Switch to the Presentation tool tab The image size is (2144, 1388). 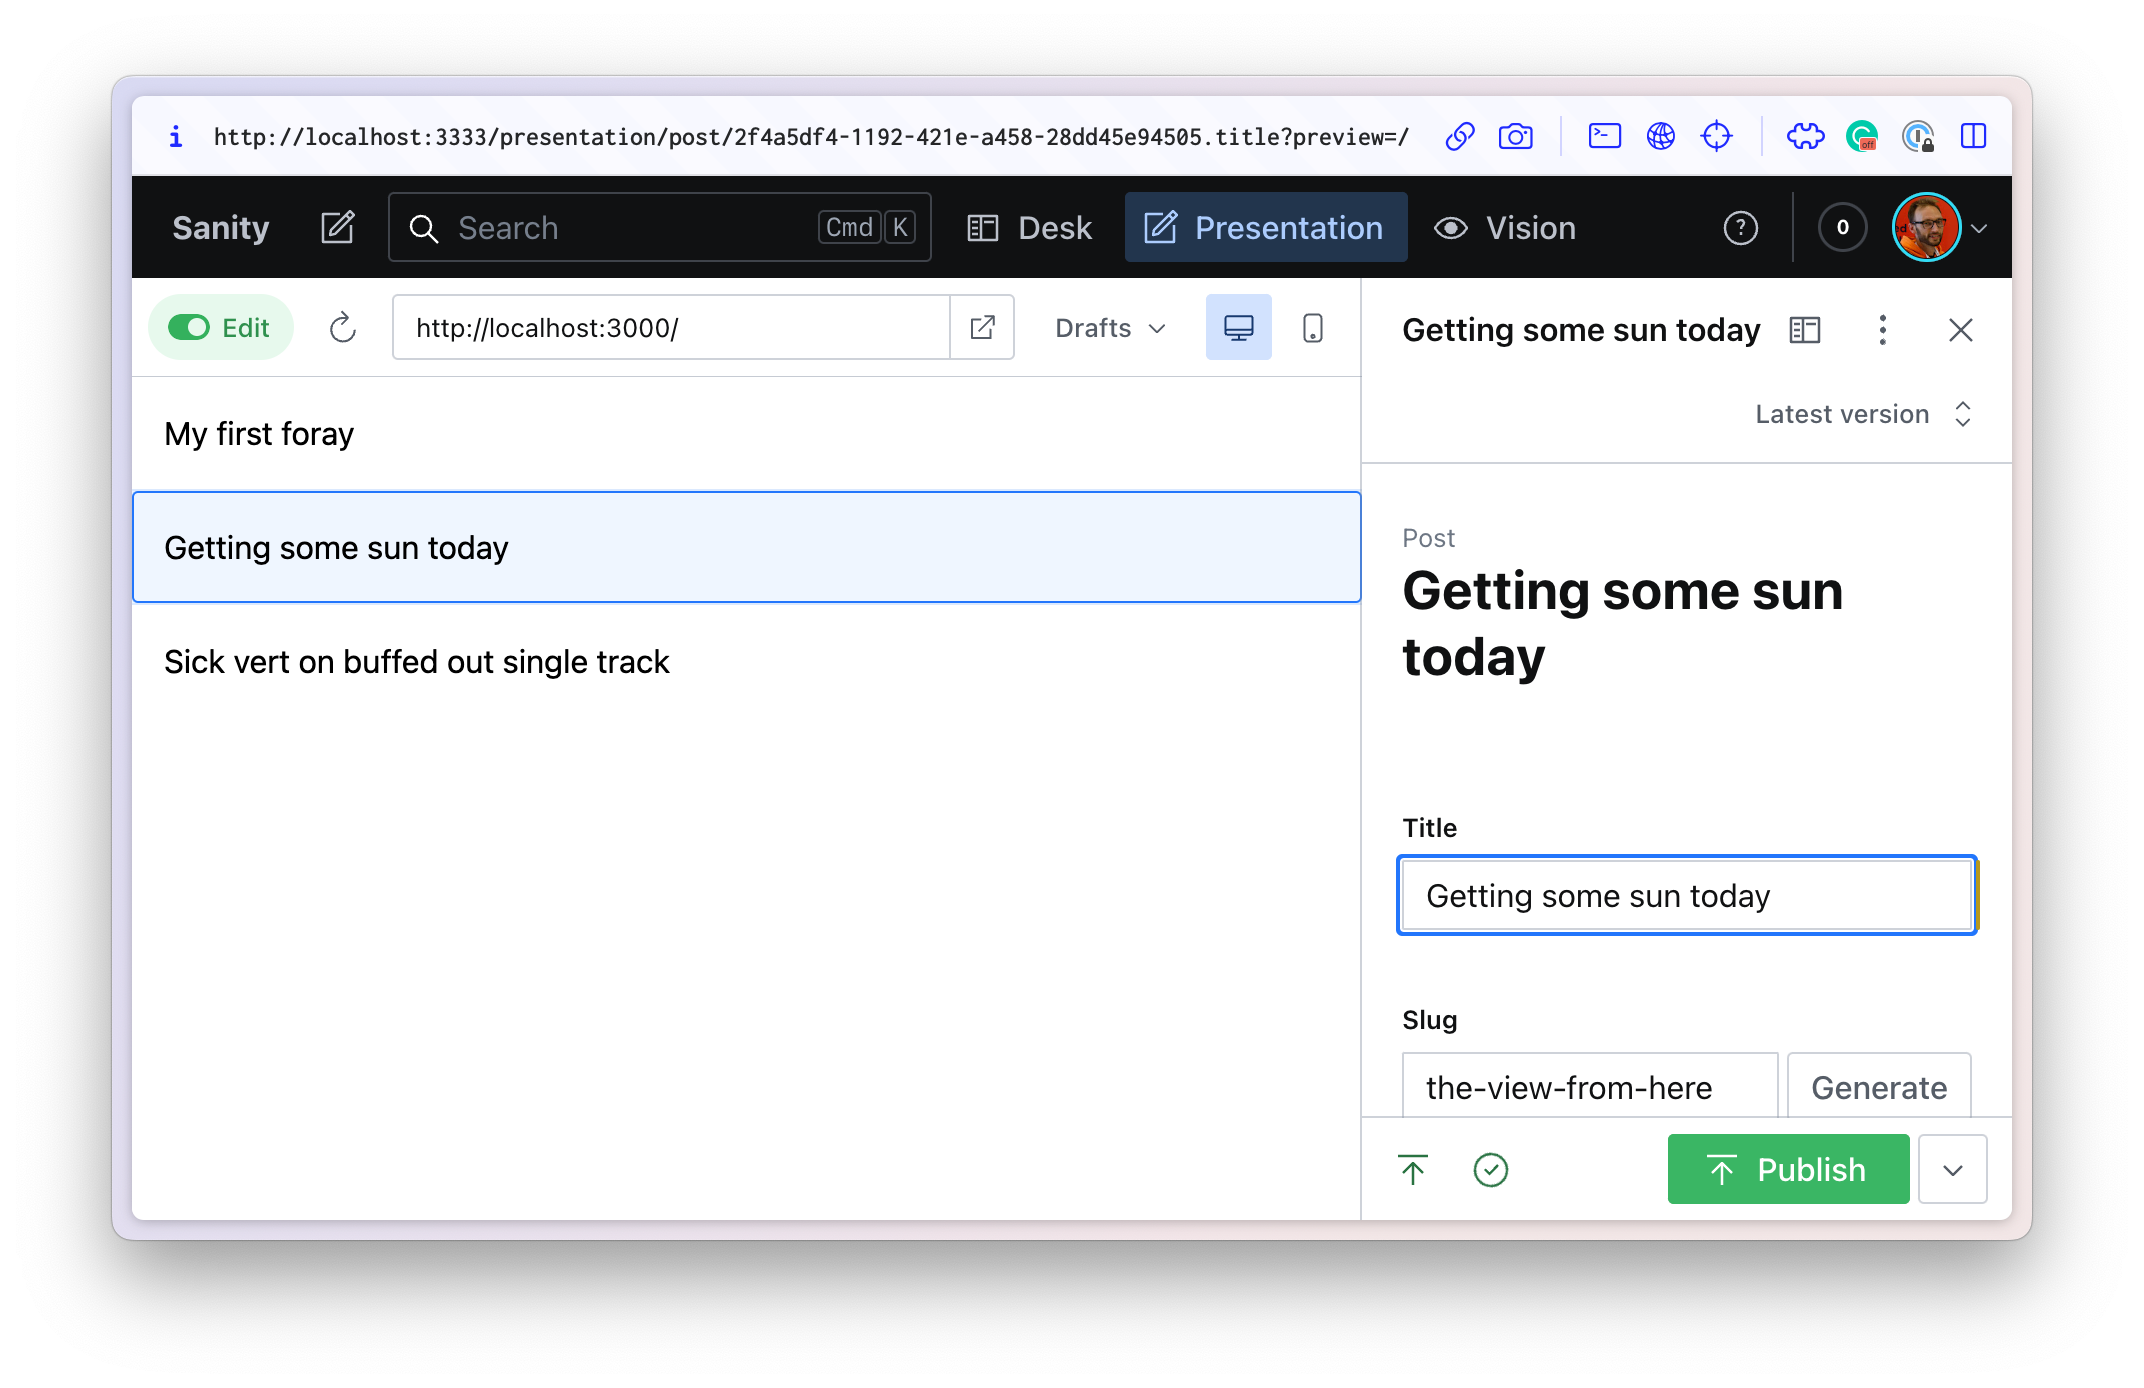(x=1266, y=228)
